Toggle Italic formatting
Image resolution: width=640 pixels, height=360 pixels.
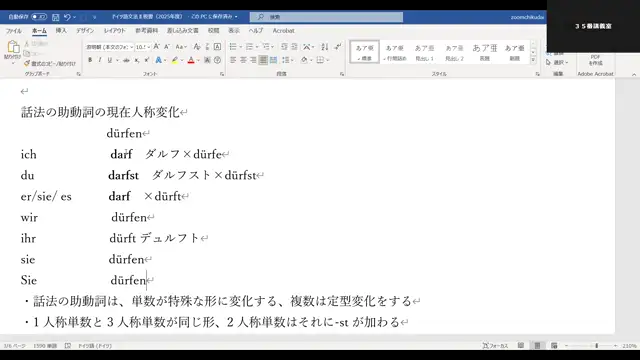point(100,60)
